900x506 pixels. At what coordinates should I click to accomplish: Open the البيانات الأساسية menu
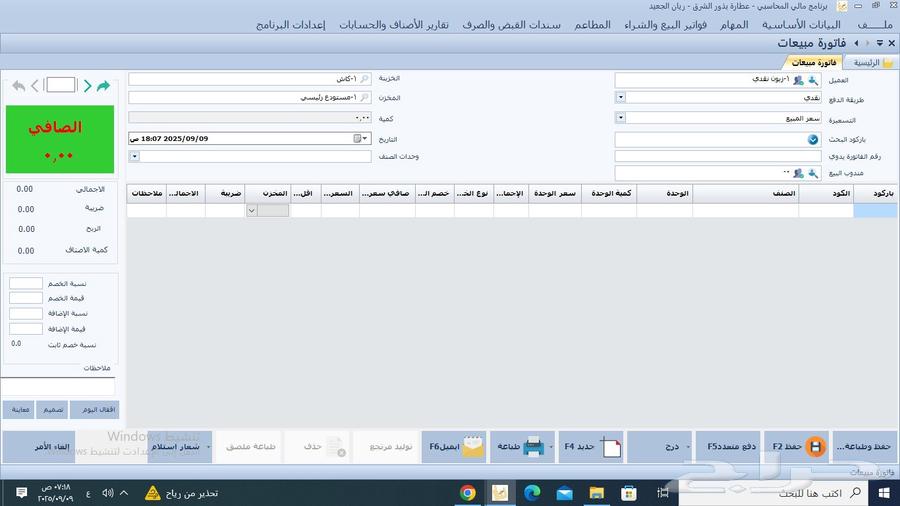click(x=801, y=25)
